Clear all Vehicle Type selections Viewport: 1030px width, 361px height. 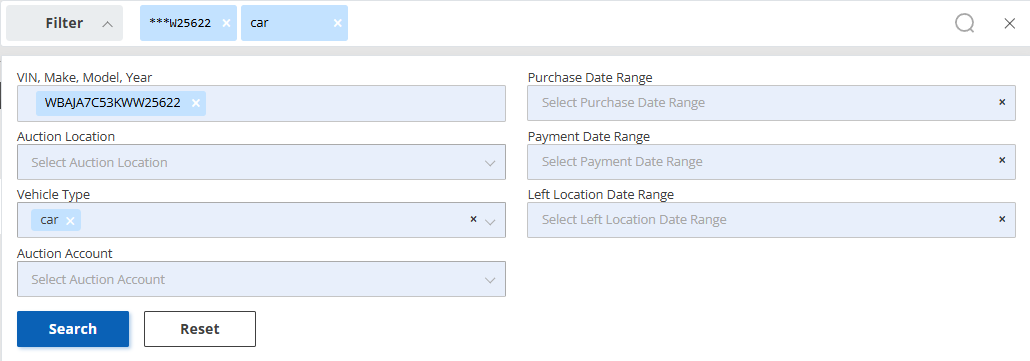(x=473, y=219)
